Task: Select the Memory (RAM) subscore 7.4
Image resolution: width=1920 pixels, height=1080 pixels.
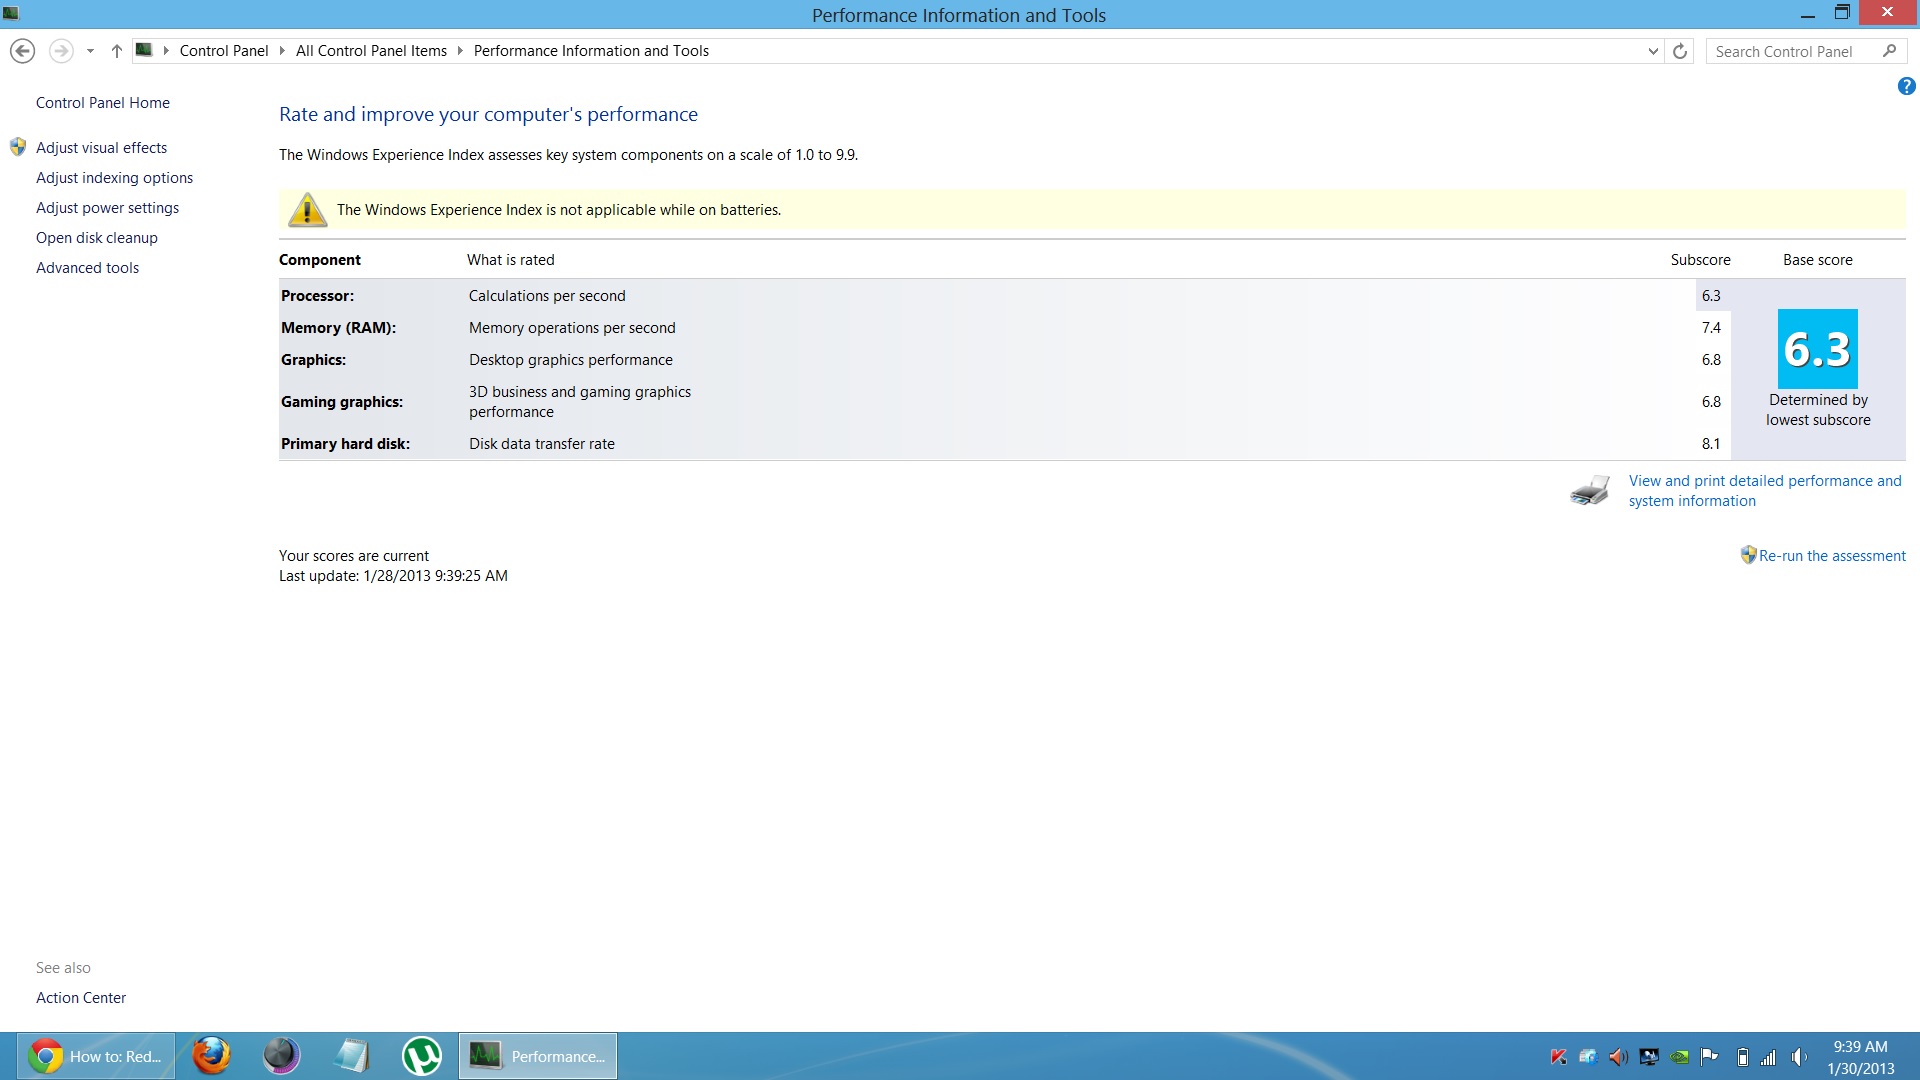Action: pyautogui.click(x=1711, y=328)
